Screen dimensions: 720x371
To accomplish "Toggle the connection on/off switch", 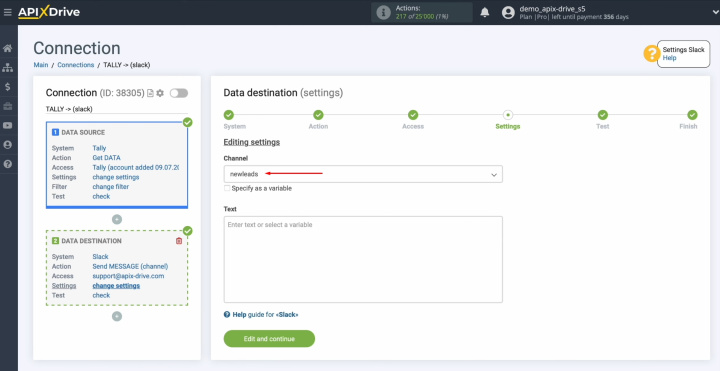I will (x=179, y=93).
